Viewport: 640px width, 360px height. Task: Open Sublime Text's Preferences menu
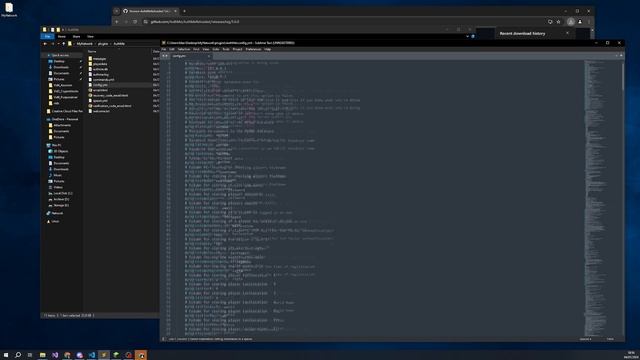click(x=253, y=49)
